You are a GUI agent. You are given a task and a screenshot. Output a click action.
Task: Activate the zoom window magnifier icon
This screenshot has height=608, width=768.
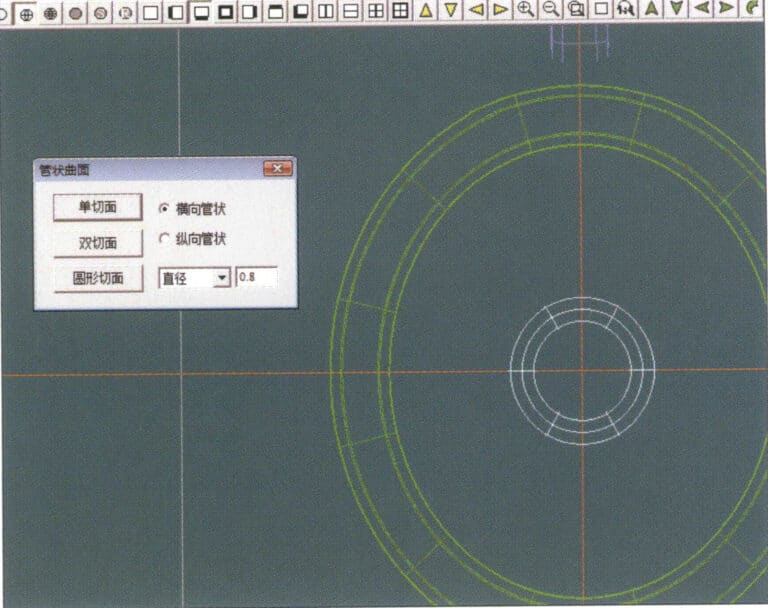pos(576,9)
